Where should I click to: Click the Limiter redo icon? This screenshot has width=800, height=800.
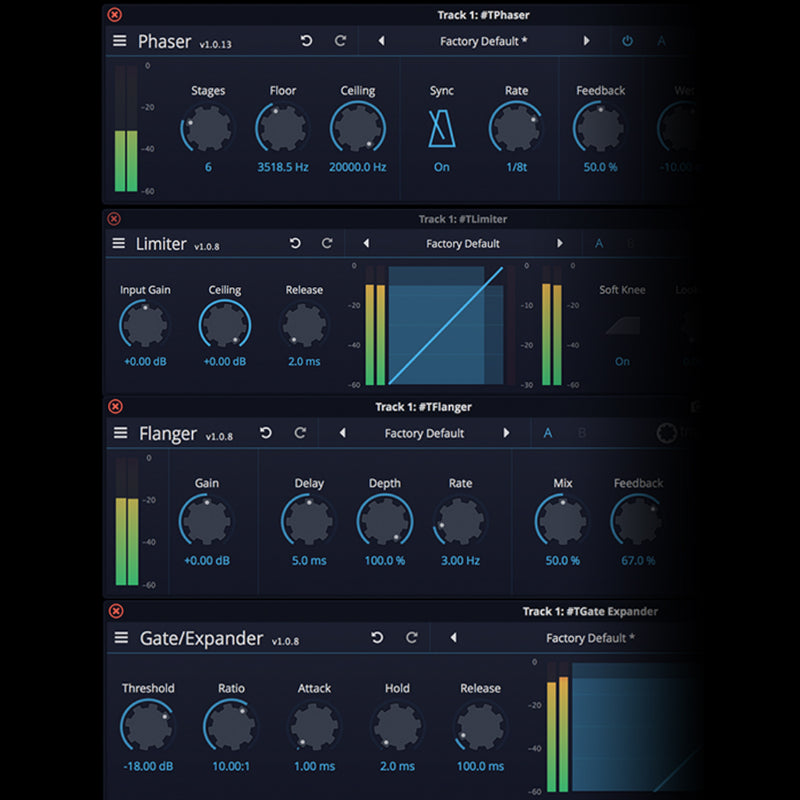coord(327,244)
